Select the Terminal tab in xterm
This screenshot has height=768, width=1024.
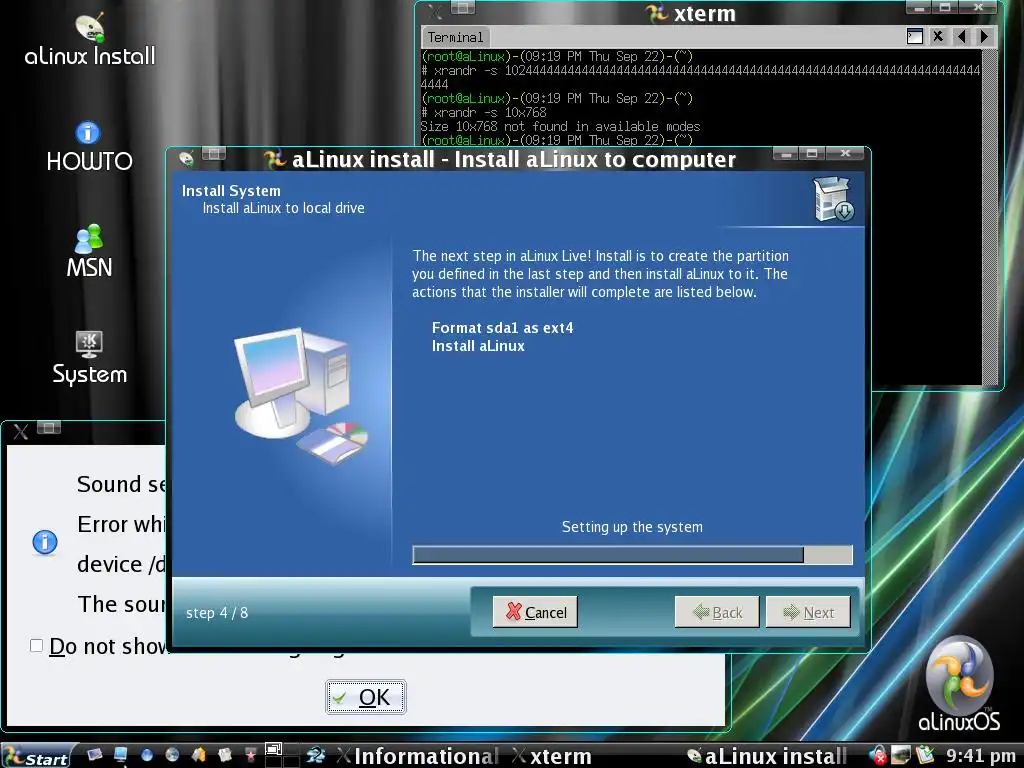[456, 37]
